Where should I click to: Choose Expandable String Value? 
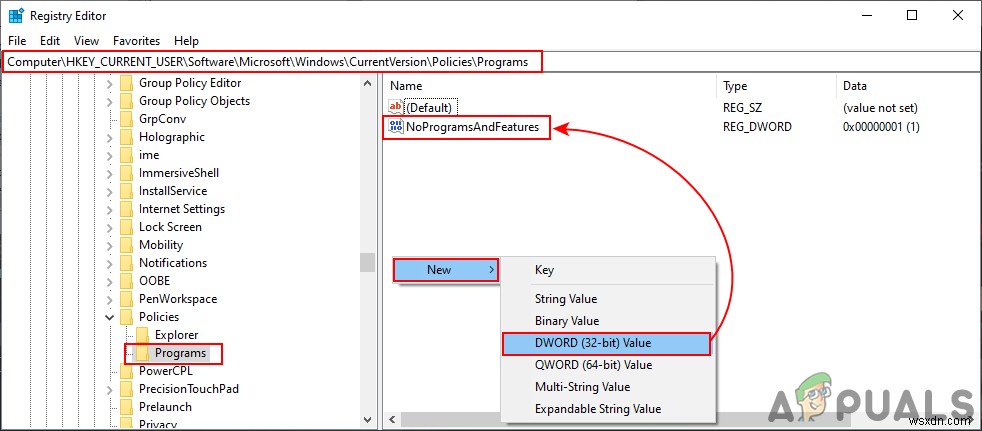pos(606,408)
